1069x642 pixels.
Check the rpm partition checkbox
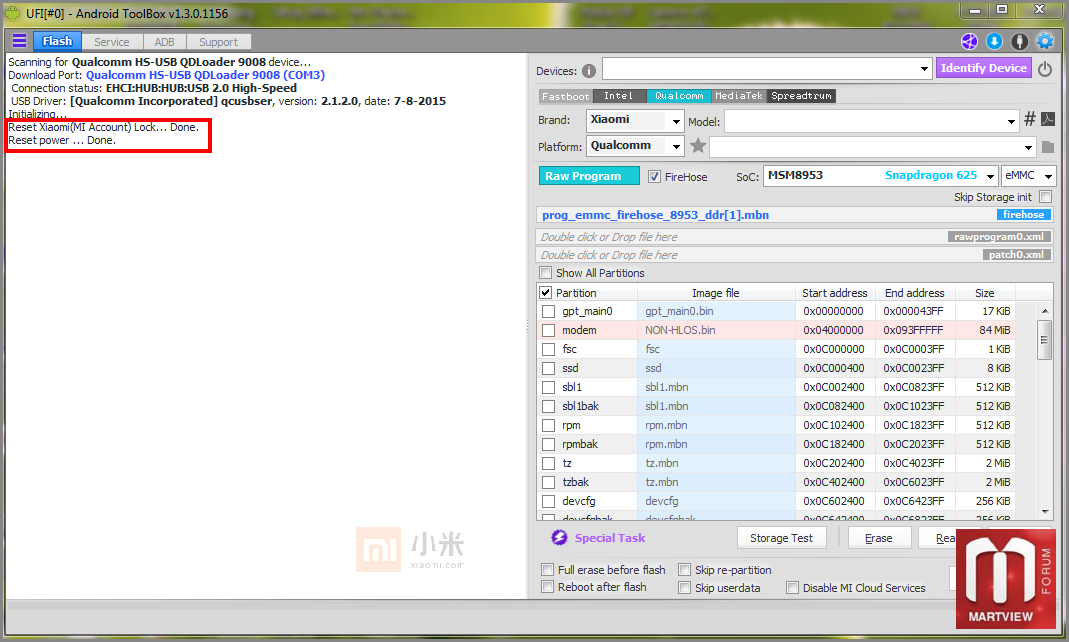[x=549, y=425]
